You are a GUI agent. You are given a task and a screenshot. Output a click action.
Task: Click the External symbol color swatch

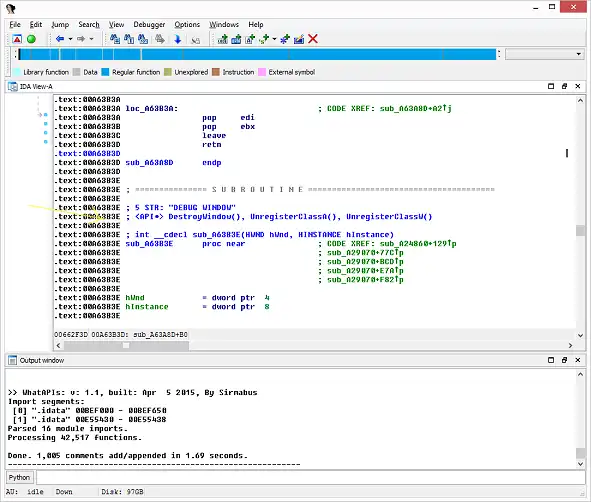pyautogui.click(x=262, y=72)
